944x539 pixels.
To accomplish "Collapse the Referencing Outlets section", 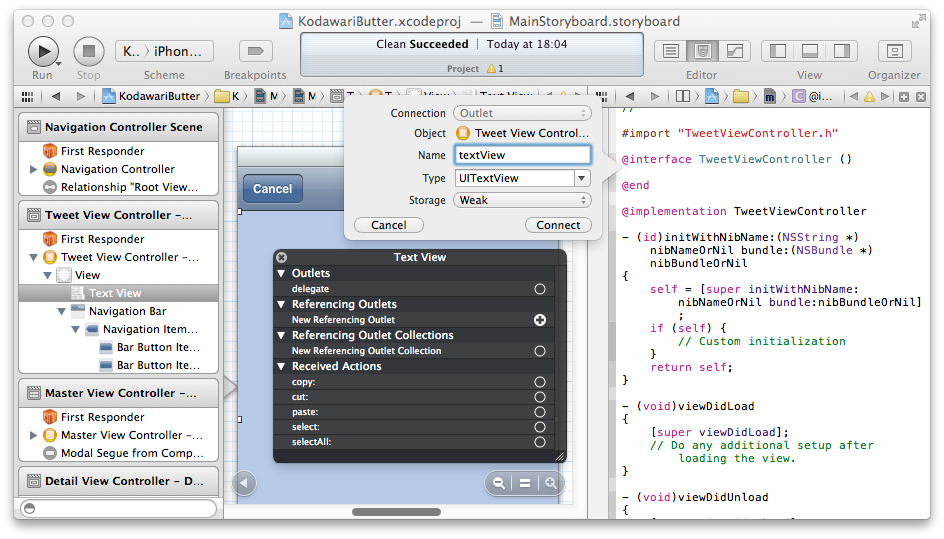I will pos(281,304).
